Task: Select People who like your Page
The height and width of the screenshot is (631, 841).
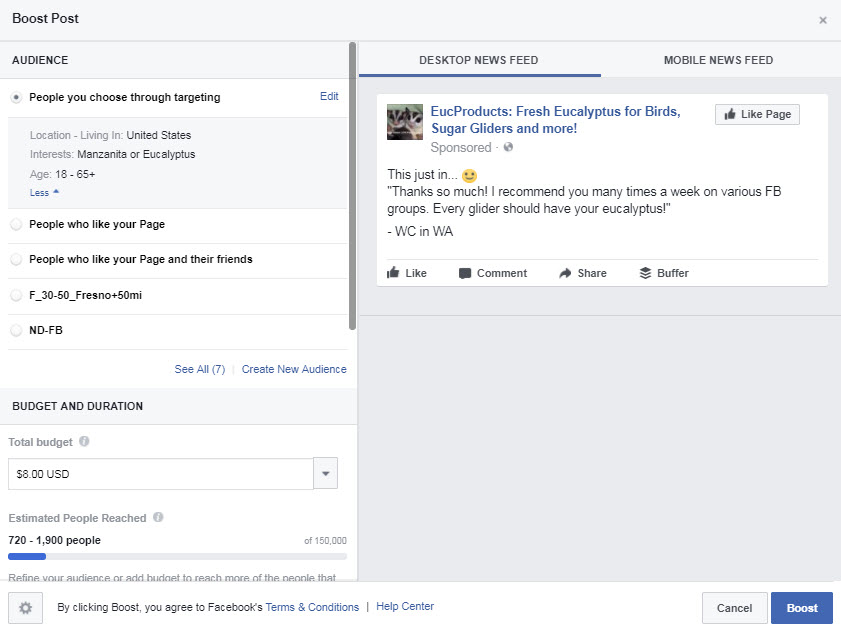Action: point(16,224)
